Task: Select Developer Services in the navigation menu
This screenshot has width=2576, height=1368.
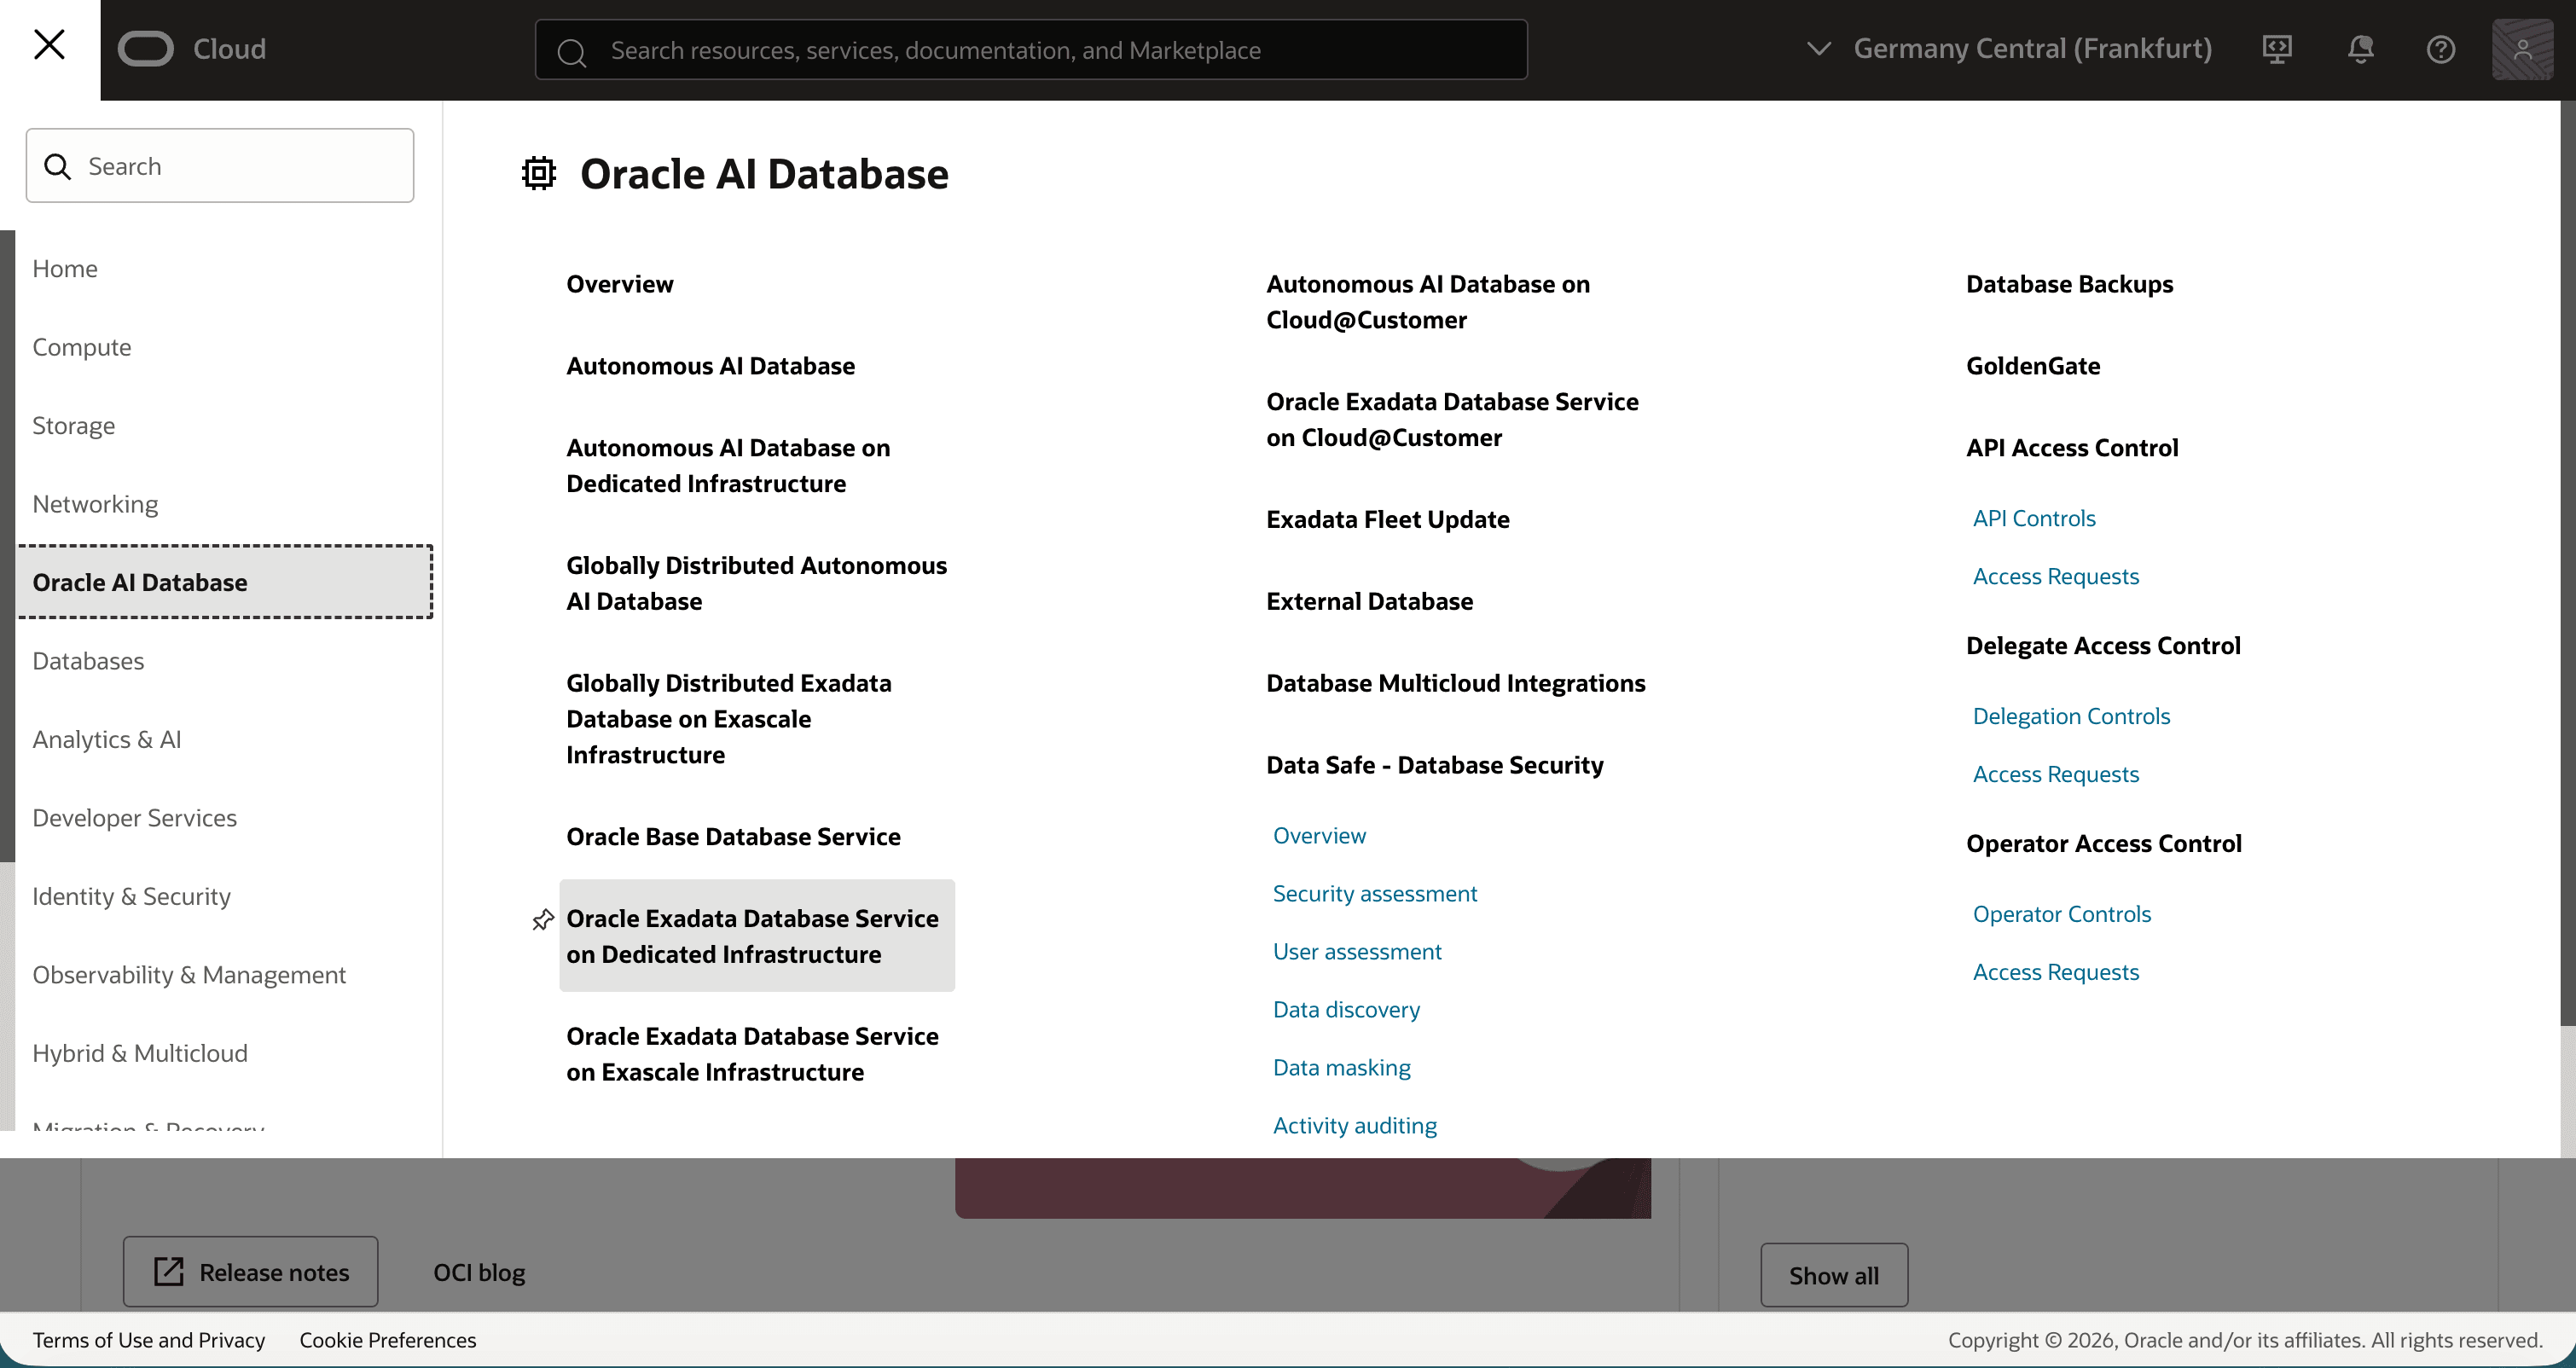Action: (x=135, y=818)
